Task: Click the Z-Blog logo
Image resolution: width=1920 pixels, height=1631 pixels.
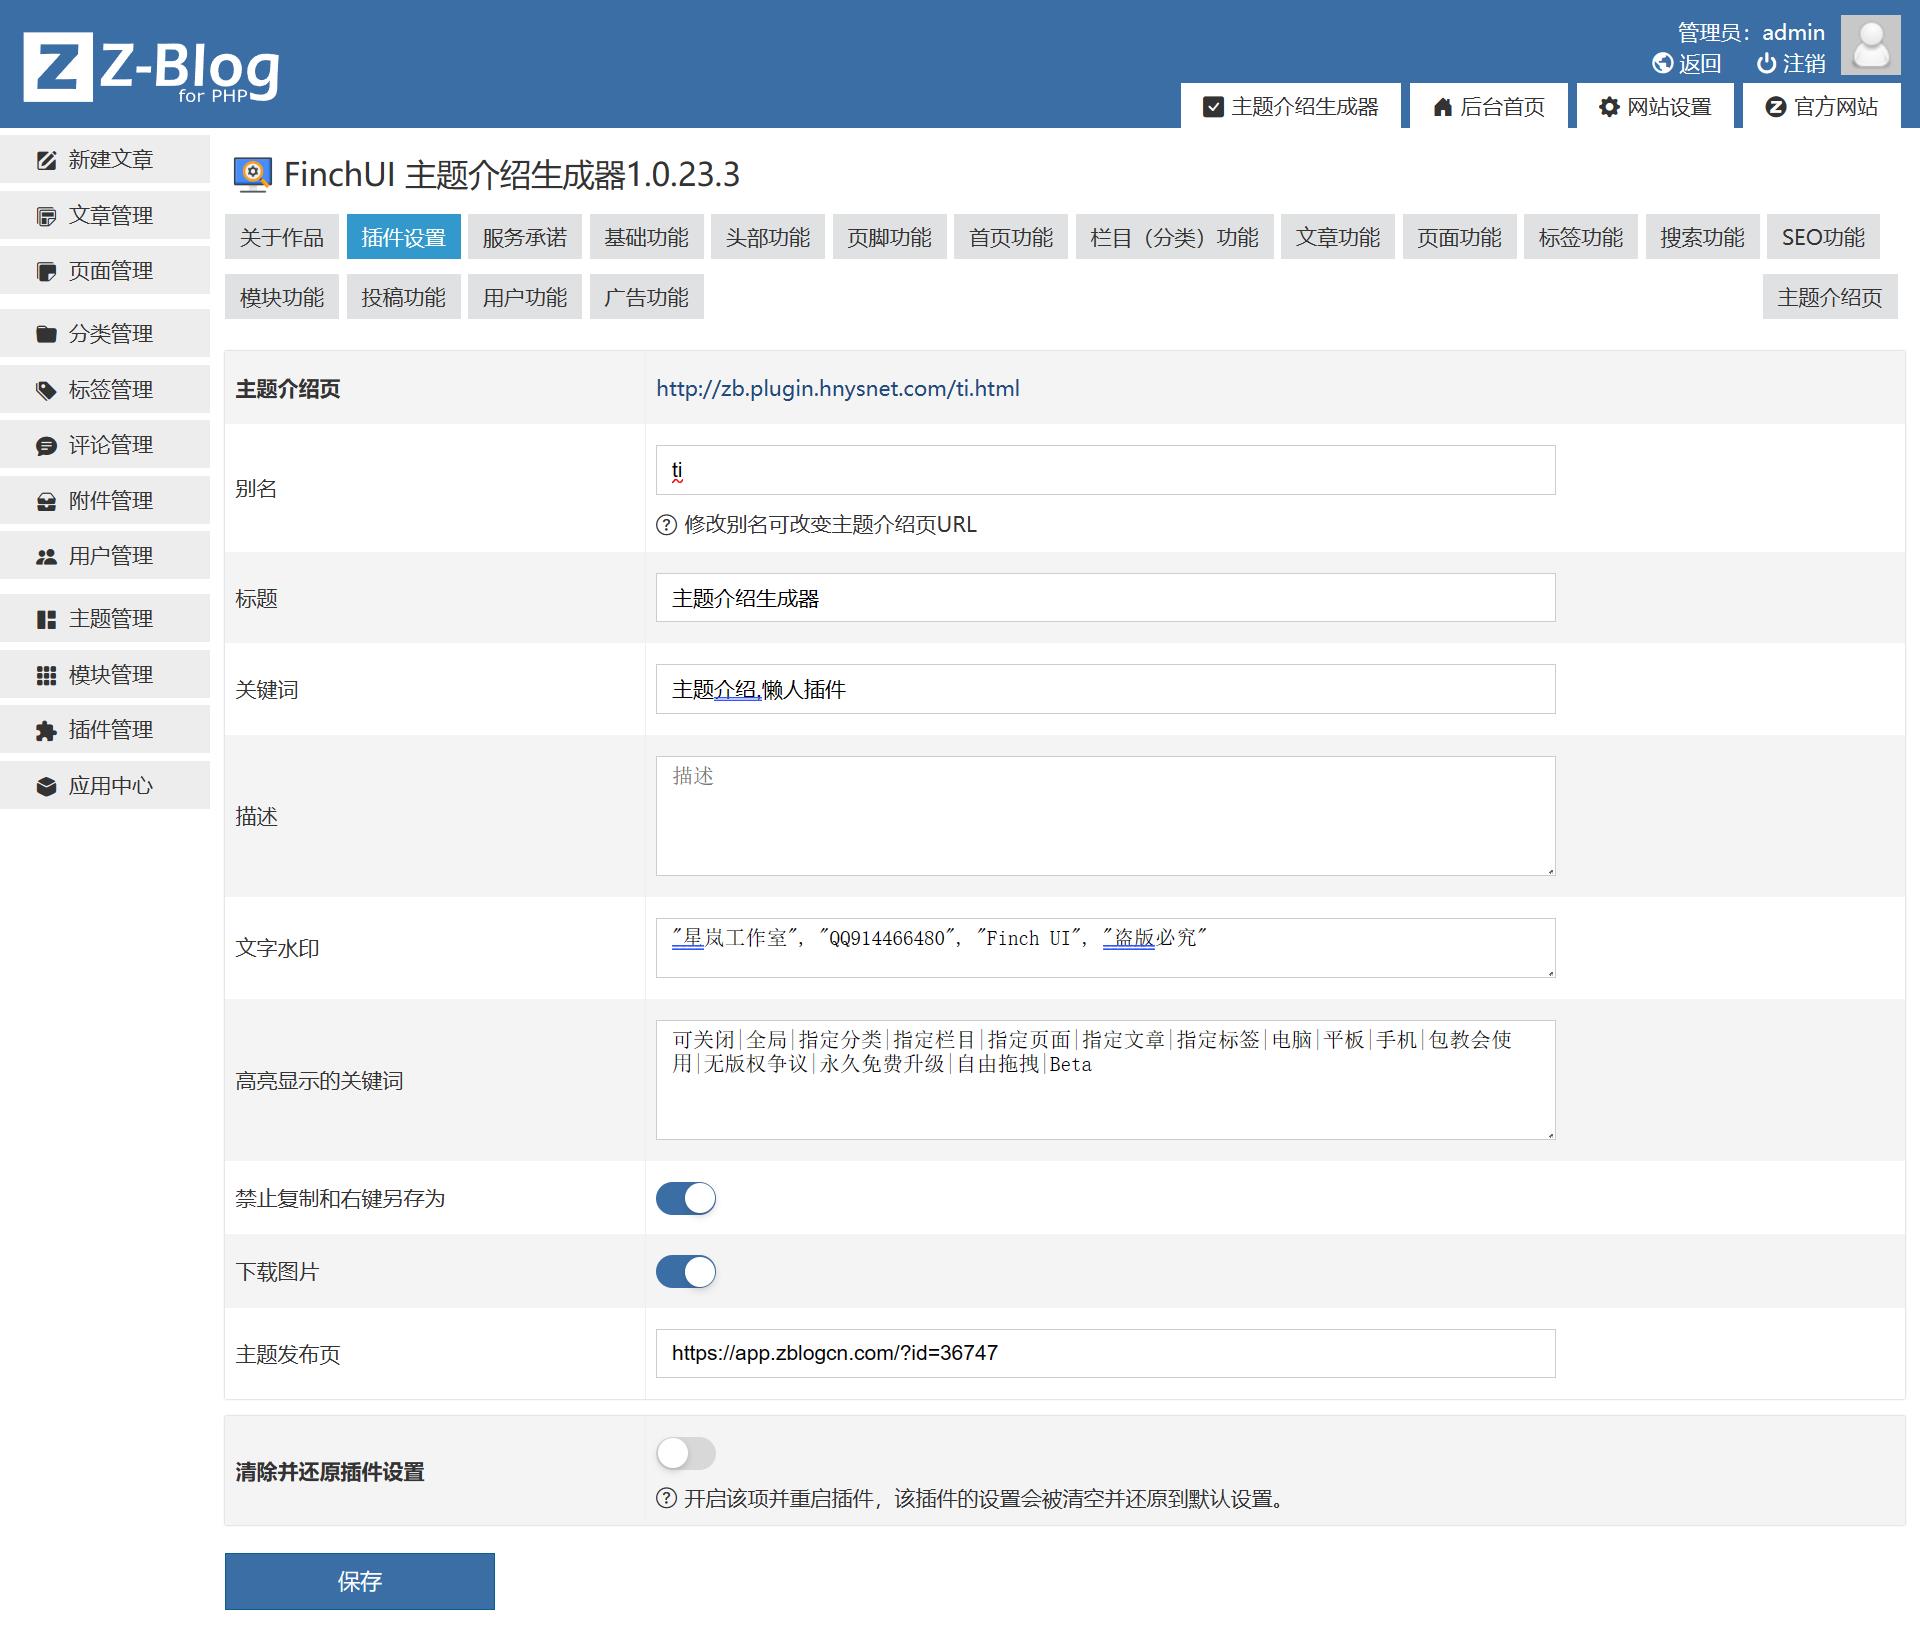Action: (151, 67)
